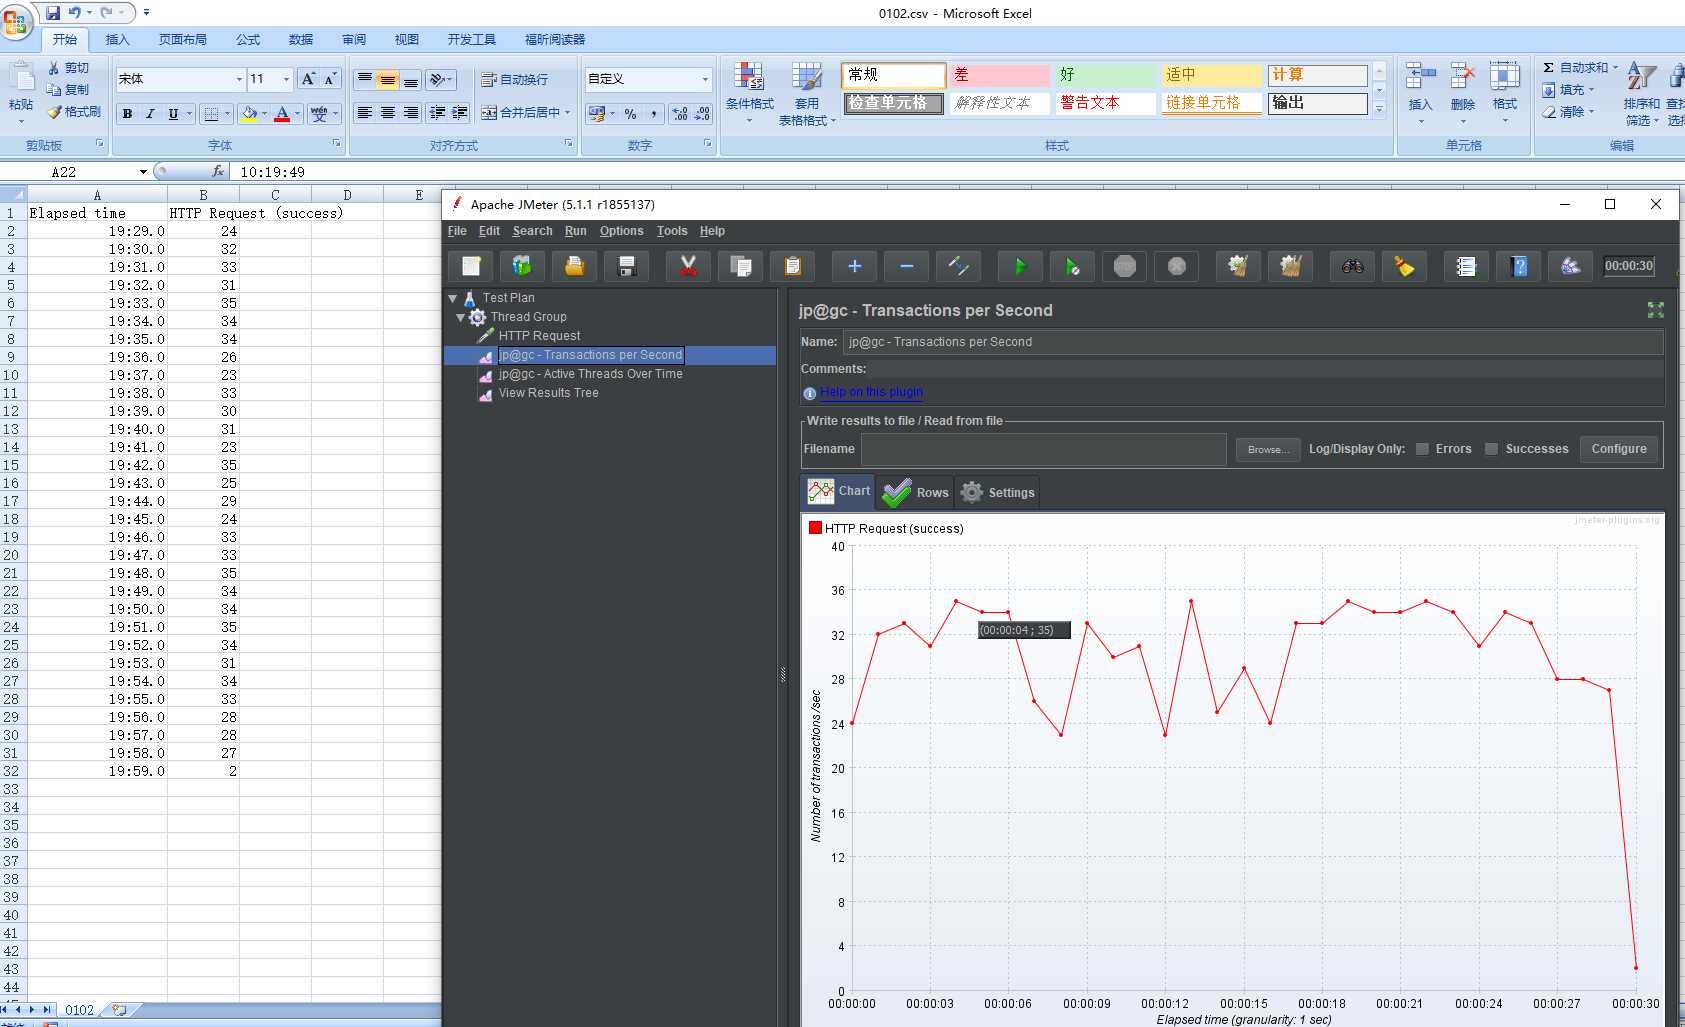Screen dimensions: 1685x1027
Task: Open Excel number format dropdown
Action: 705,79
